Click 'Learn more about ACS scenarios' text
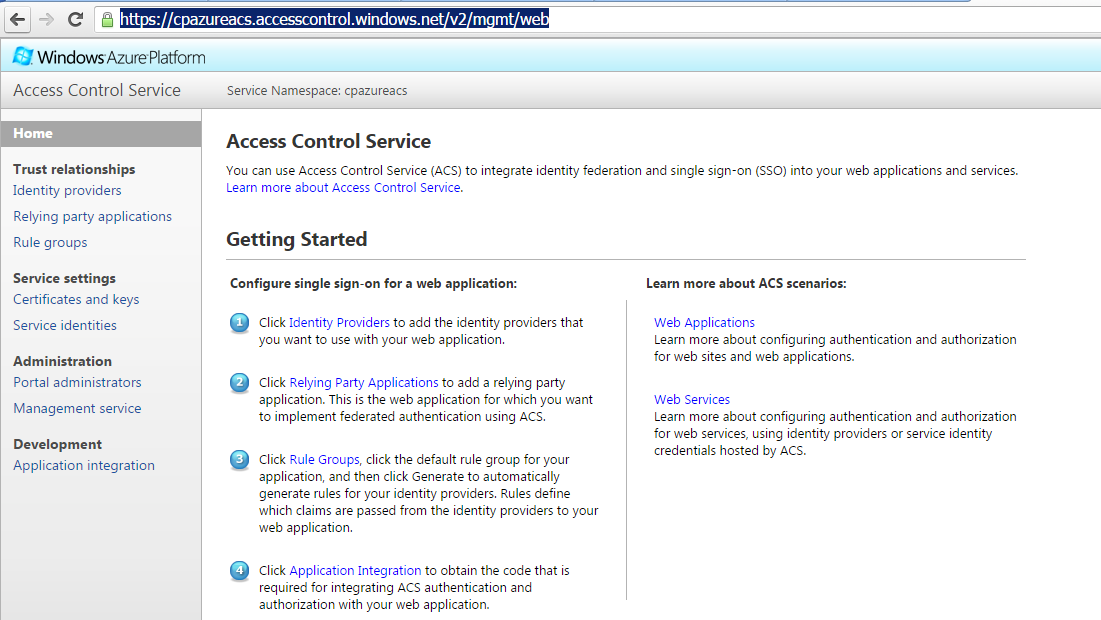The height and width of the screenshot is (620, 1101). 746,284
